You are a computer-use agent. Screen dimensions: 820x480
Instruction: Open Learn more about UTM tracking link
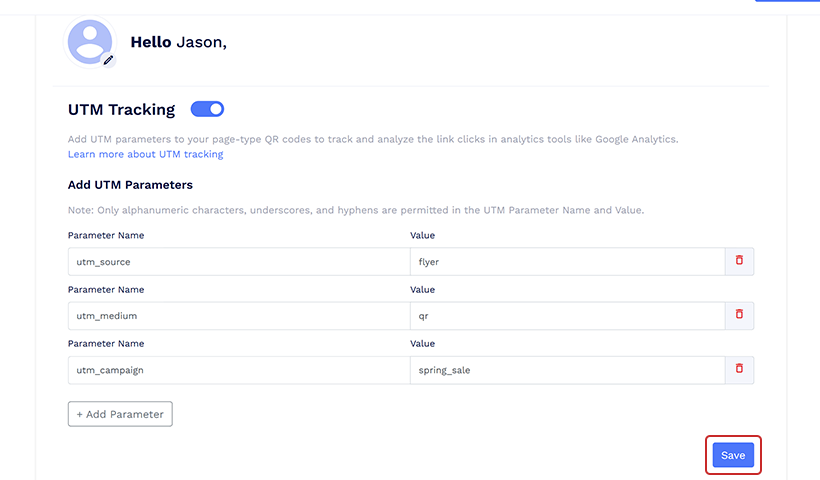[x=145, y=154]
